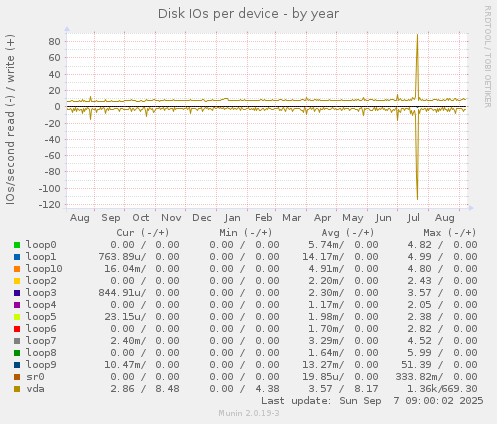Click the 'loop4' device label
Screen dimensions: 497x424
click(41, 305)
